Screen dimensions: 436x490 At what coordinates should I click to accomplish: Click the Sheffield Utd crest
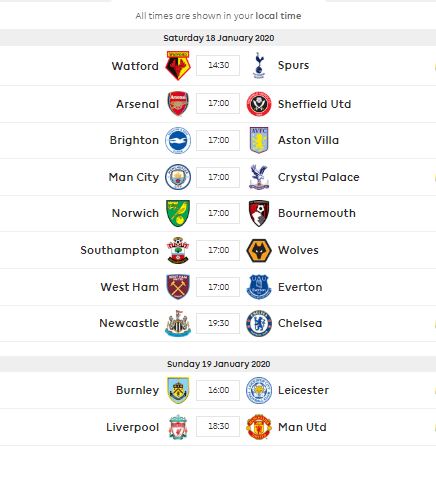point(259,104)
